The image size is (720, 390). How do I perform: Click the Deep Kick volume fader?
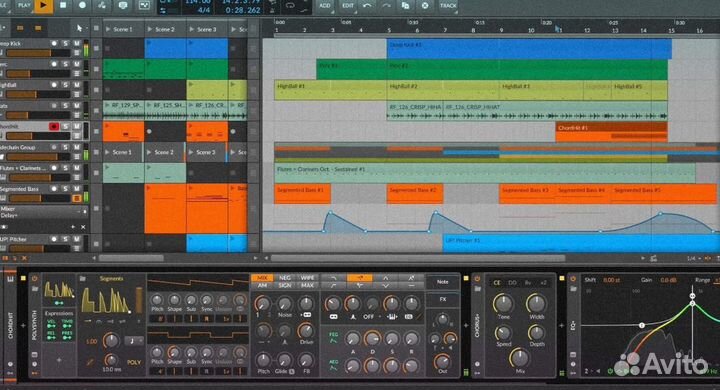(x=37, y=53)
